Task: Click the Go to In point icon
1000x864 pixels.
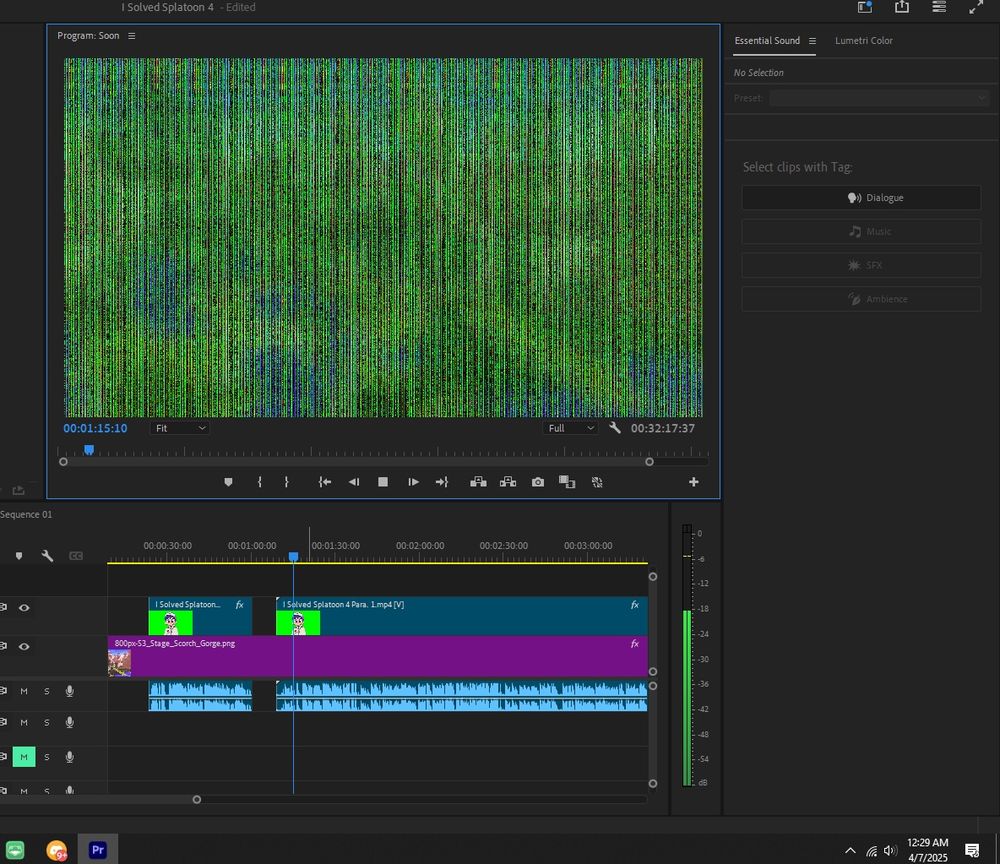Action: pyautogui.click(x=325, y=482)
